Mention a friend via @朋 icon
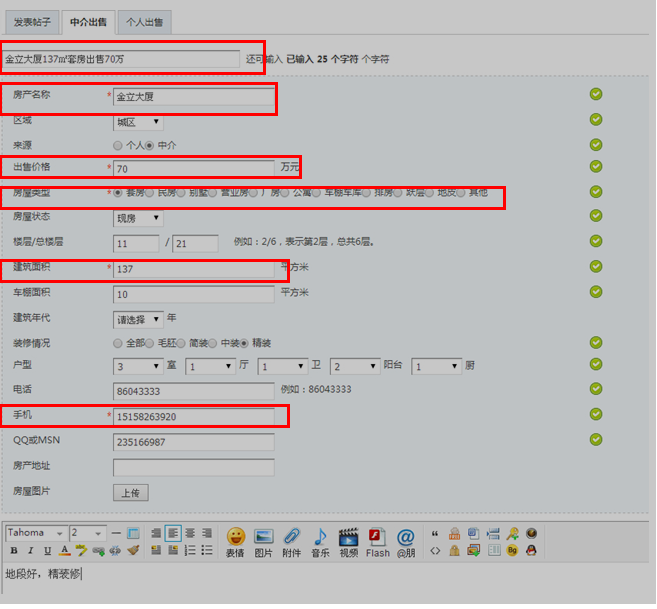The width and height of the screenshot is (657, 609). tap(405, 541)
